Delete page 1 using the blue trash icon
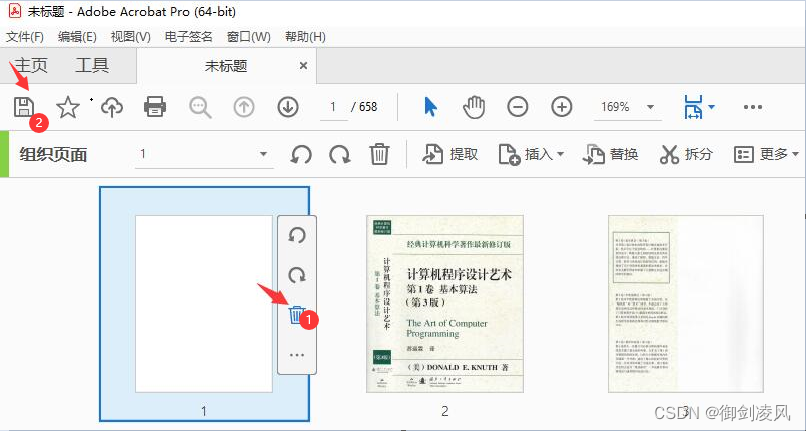 click(x=296, y=314)
